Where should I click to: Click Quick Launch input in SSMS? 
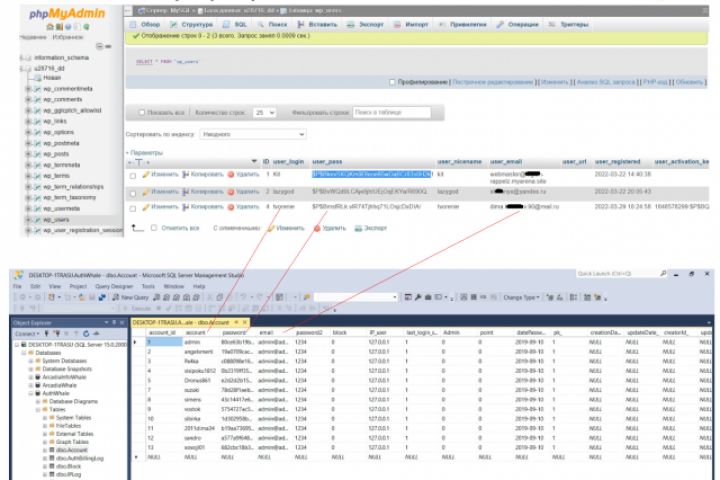(617, 274)
